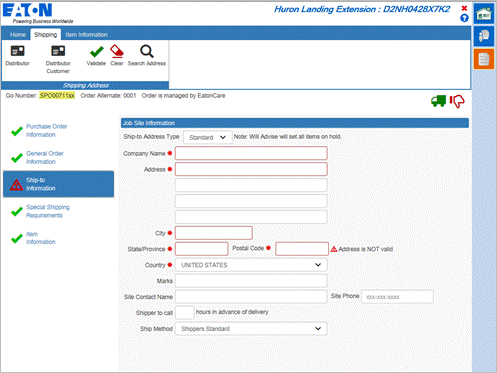Click the 'Address is NOT valid' message

(366, 249)
